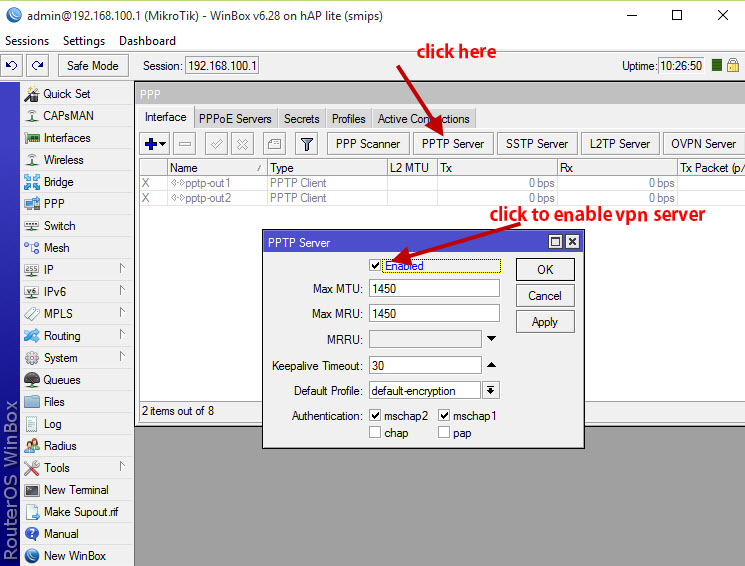This screenshot has width=745, height=566.
Task: Click the redo arrow button
Action: tap(38, 65)
